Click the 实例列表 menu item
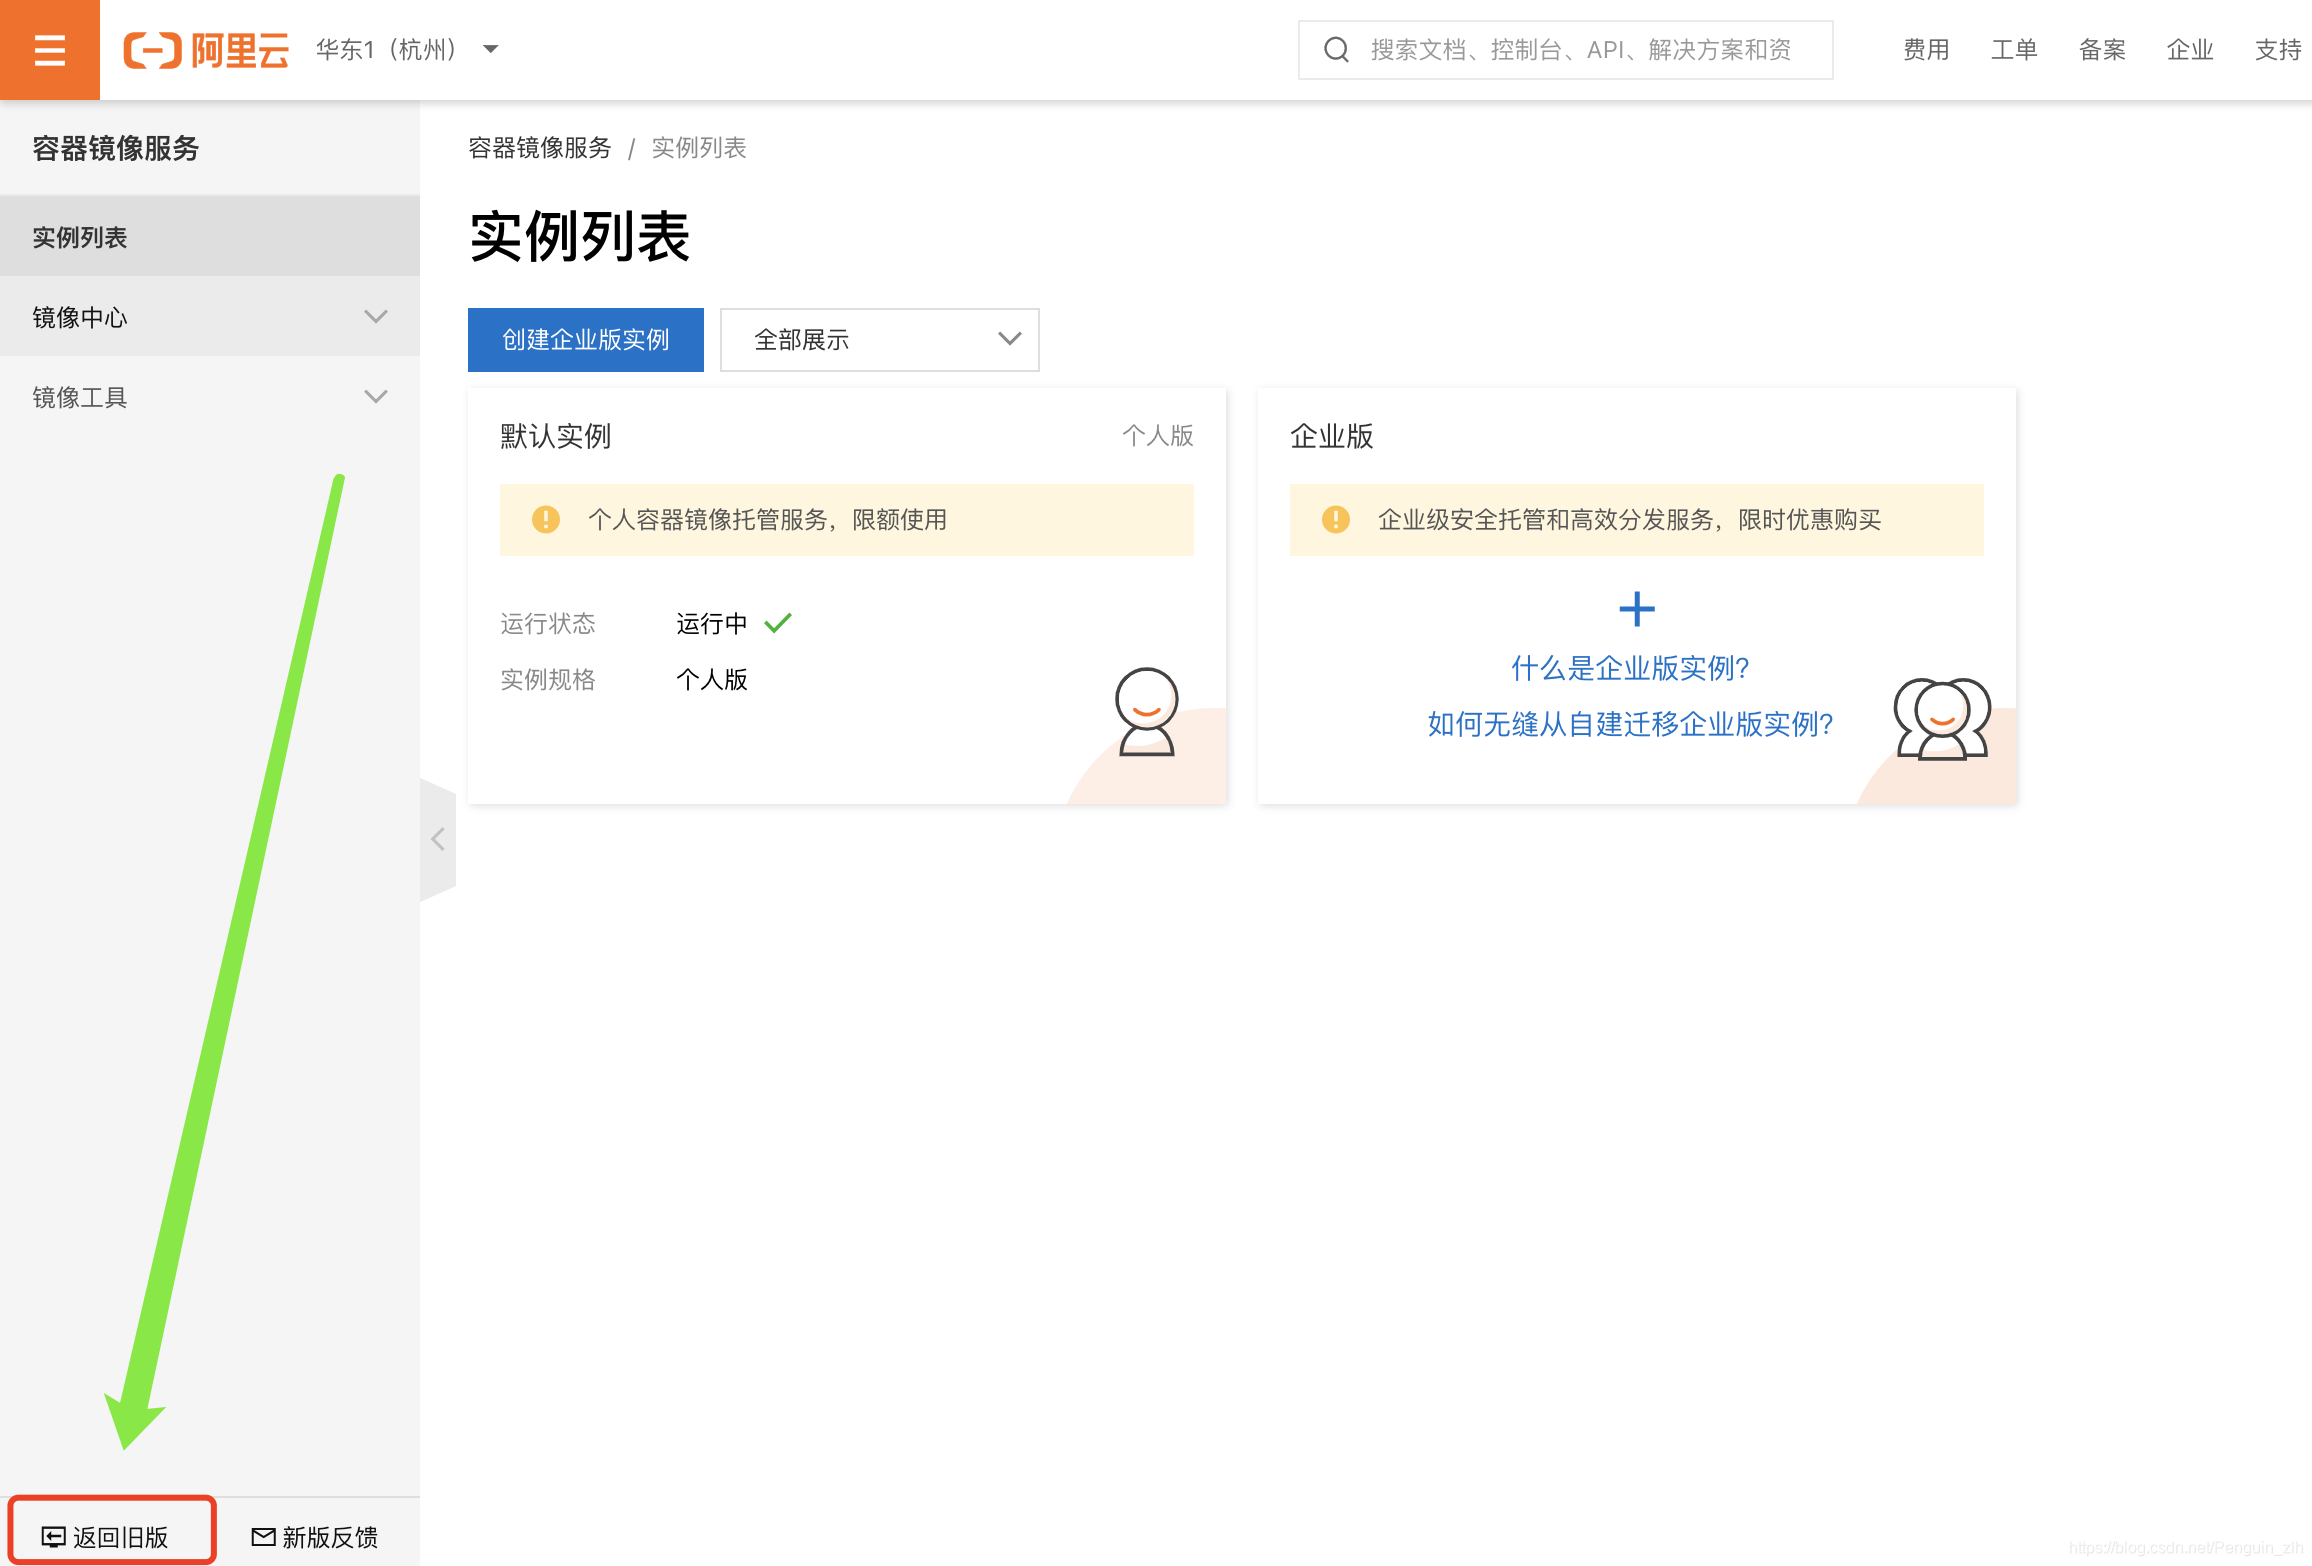The width and height of the screenshot is (2312, 1566). coord(210,236)
